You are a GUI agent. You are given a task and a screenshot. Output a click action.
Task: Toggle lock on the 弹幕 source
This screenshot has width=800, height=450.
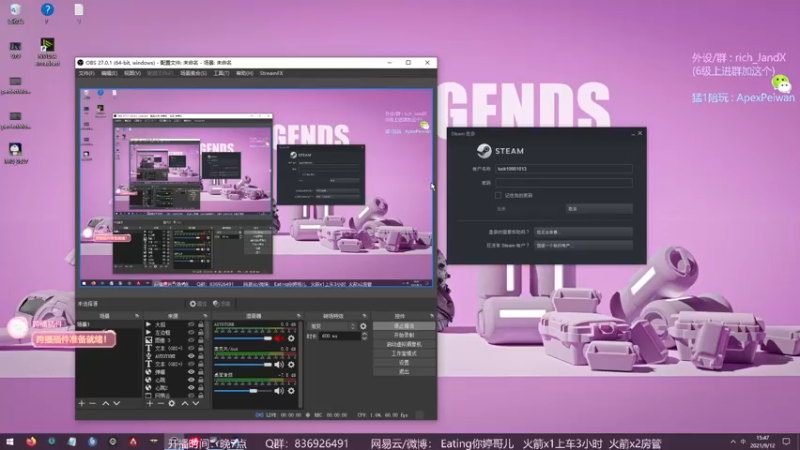pyautogui.click(x=201, y=372)
